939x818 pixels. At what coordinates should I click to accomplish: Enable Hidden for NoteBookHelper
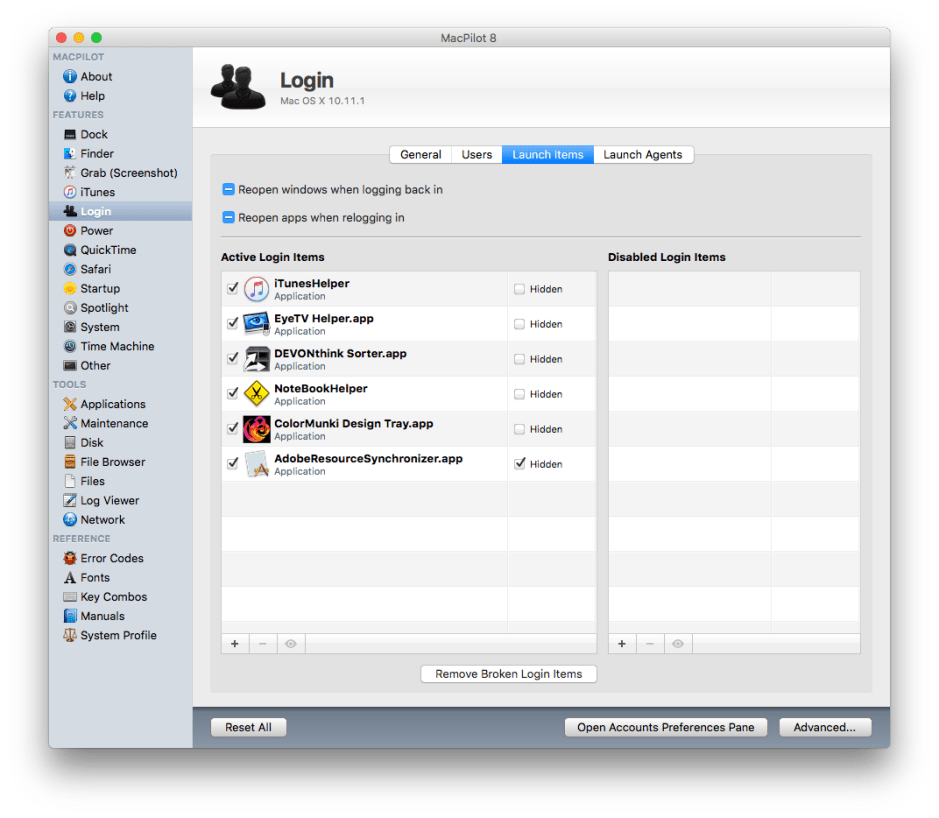tap(519, 394)
